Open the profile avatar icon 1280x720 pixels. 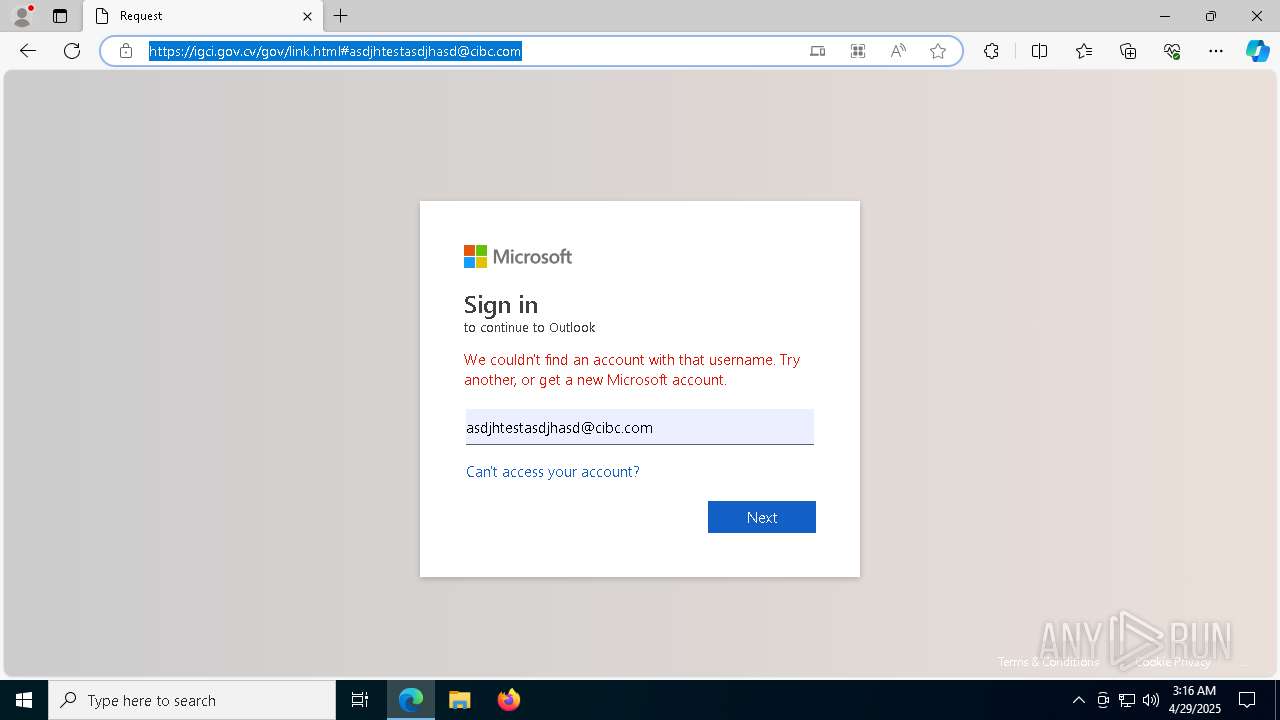pyautogui.click(x=22, y=16)
